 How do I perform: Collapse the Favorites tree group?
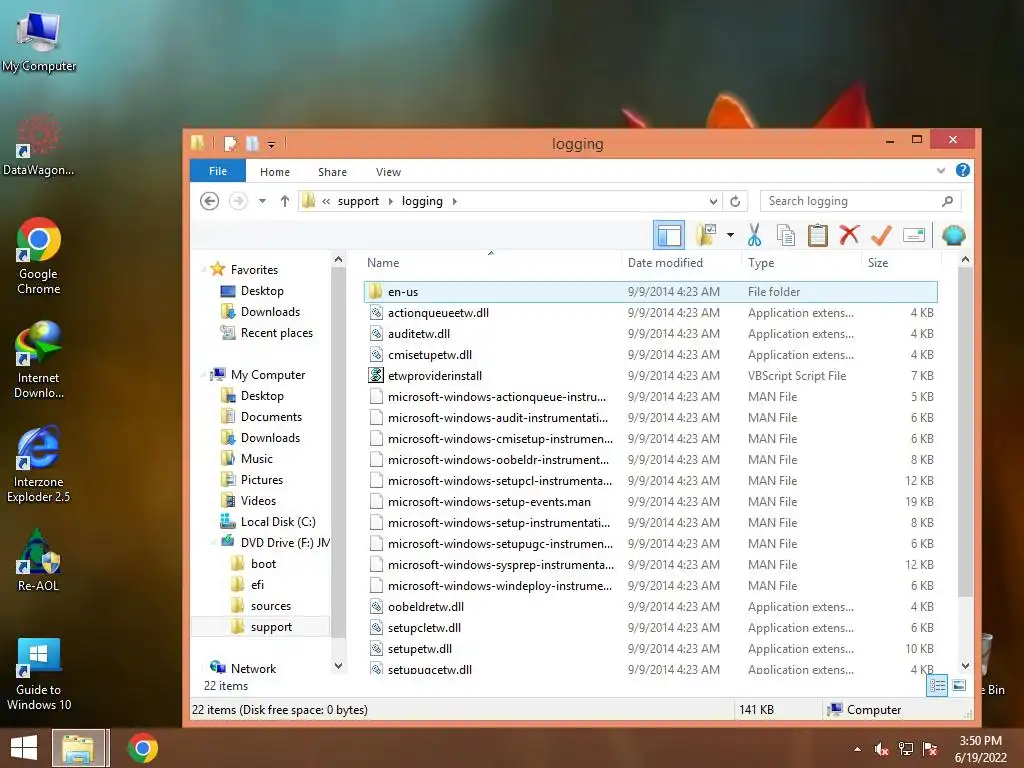click(204, 270)
